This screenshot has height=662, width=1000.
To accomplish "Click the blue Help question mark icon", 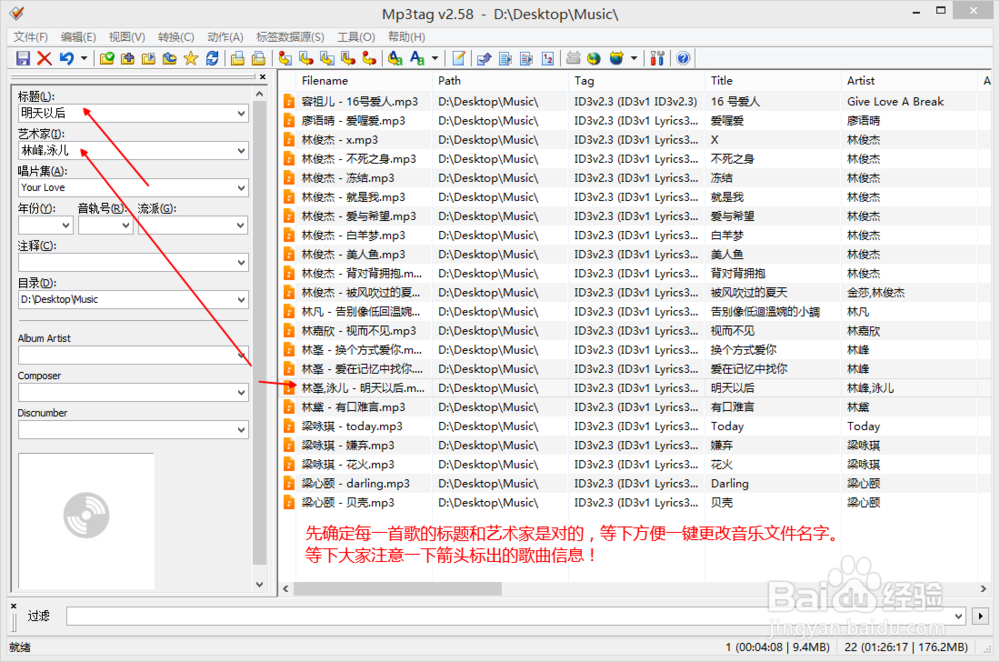I will 683,59.
